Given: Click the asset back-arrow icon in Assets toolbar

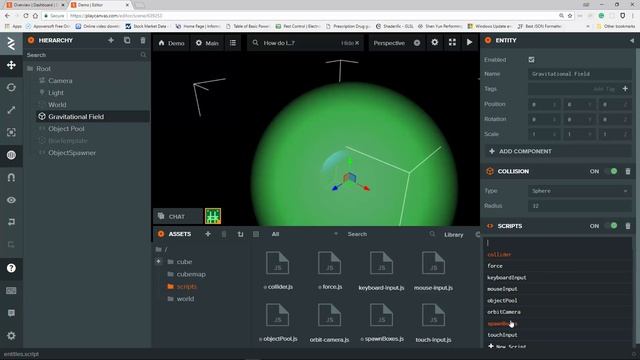Looking at the screenshot, I should [240, 234].
